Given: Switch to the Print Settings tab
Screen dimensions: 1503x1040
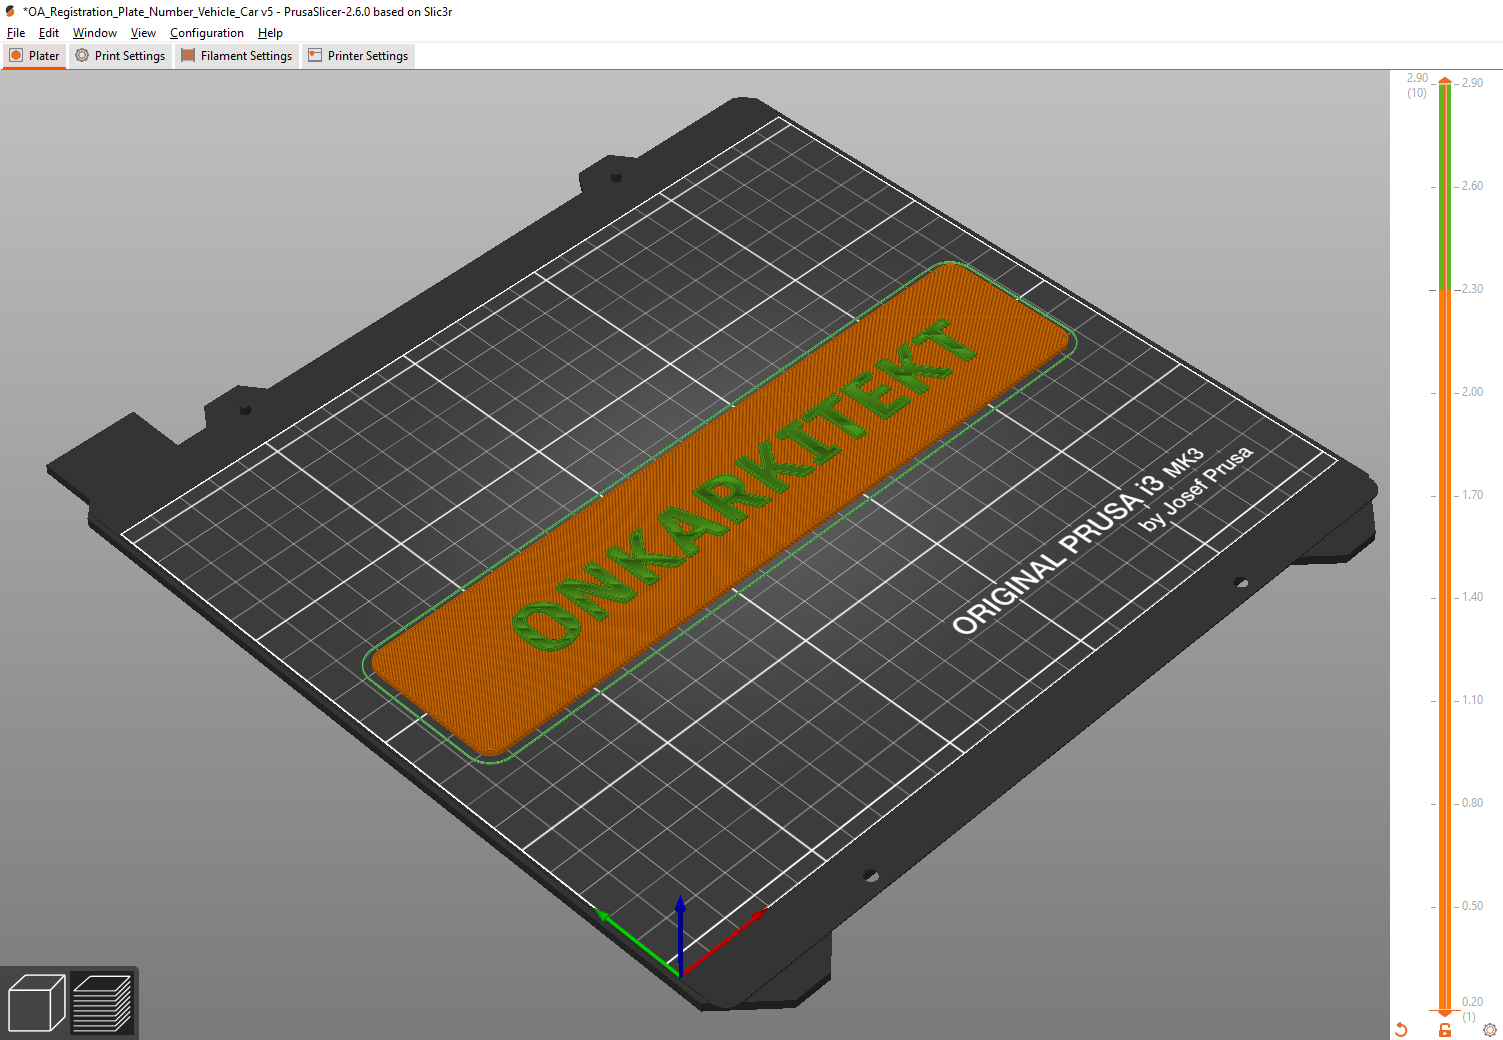Looking at the screenshot, I should (x=120, y=56).
